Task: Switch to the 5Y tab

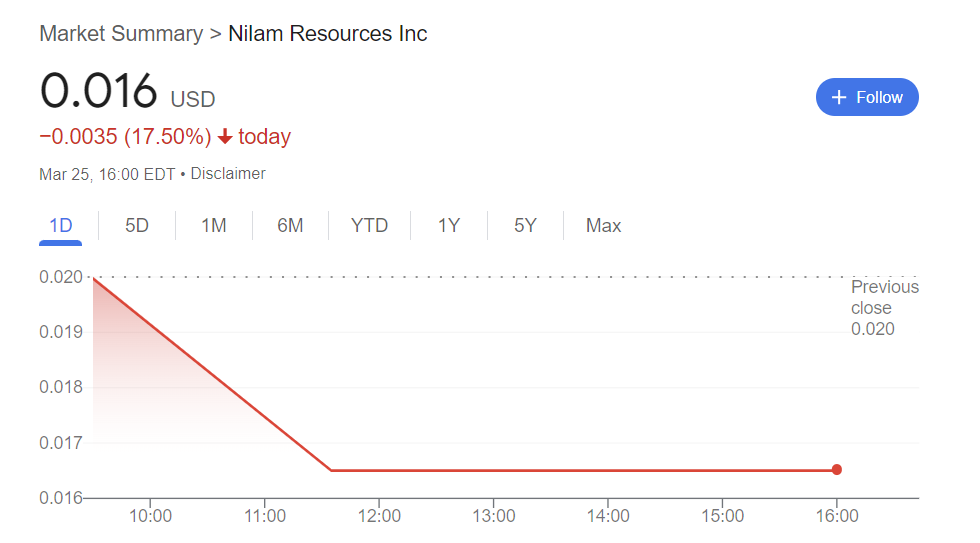Action: pos(525,226)
